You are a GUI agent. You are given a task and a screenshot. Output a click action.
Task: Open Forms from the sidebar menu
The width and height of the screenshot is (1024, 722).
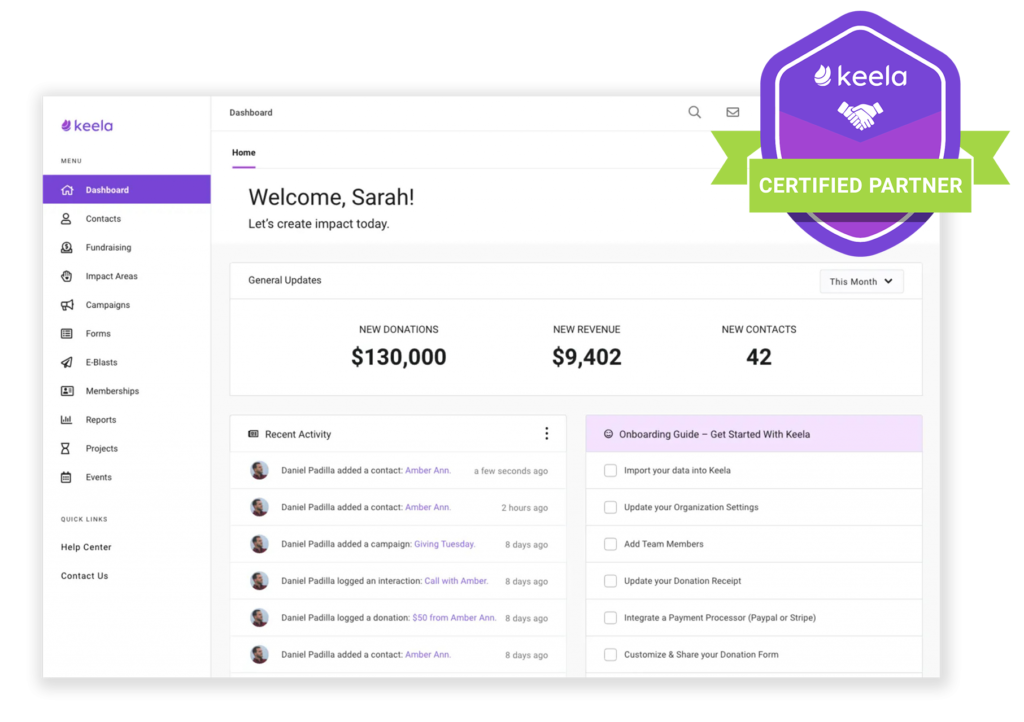coord(127,334)
